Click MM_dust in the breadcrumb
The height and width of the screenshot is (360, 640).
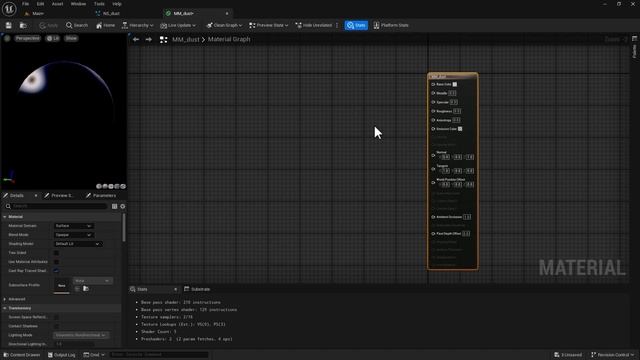pos(186,40)
